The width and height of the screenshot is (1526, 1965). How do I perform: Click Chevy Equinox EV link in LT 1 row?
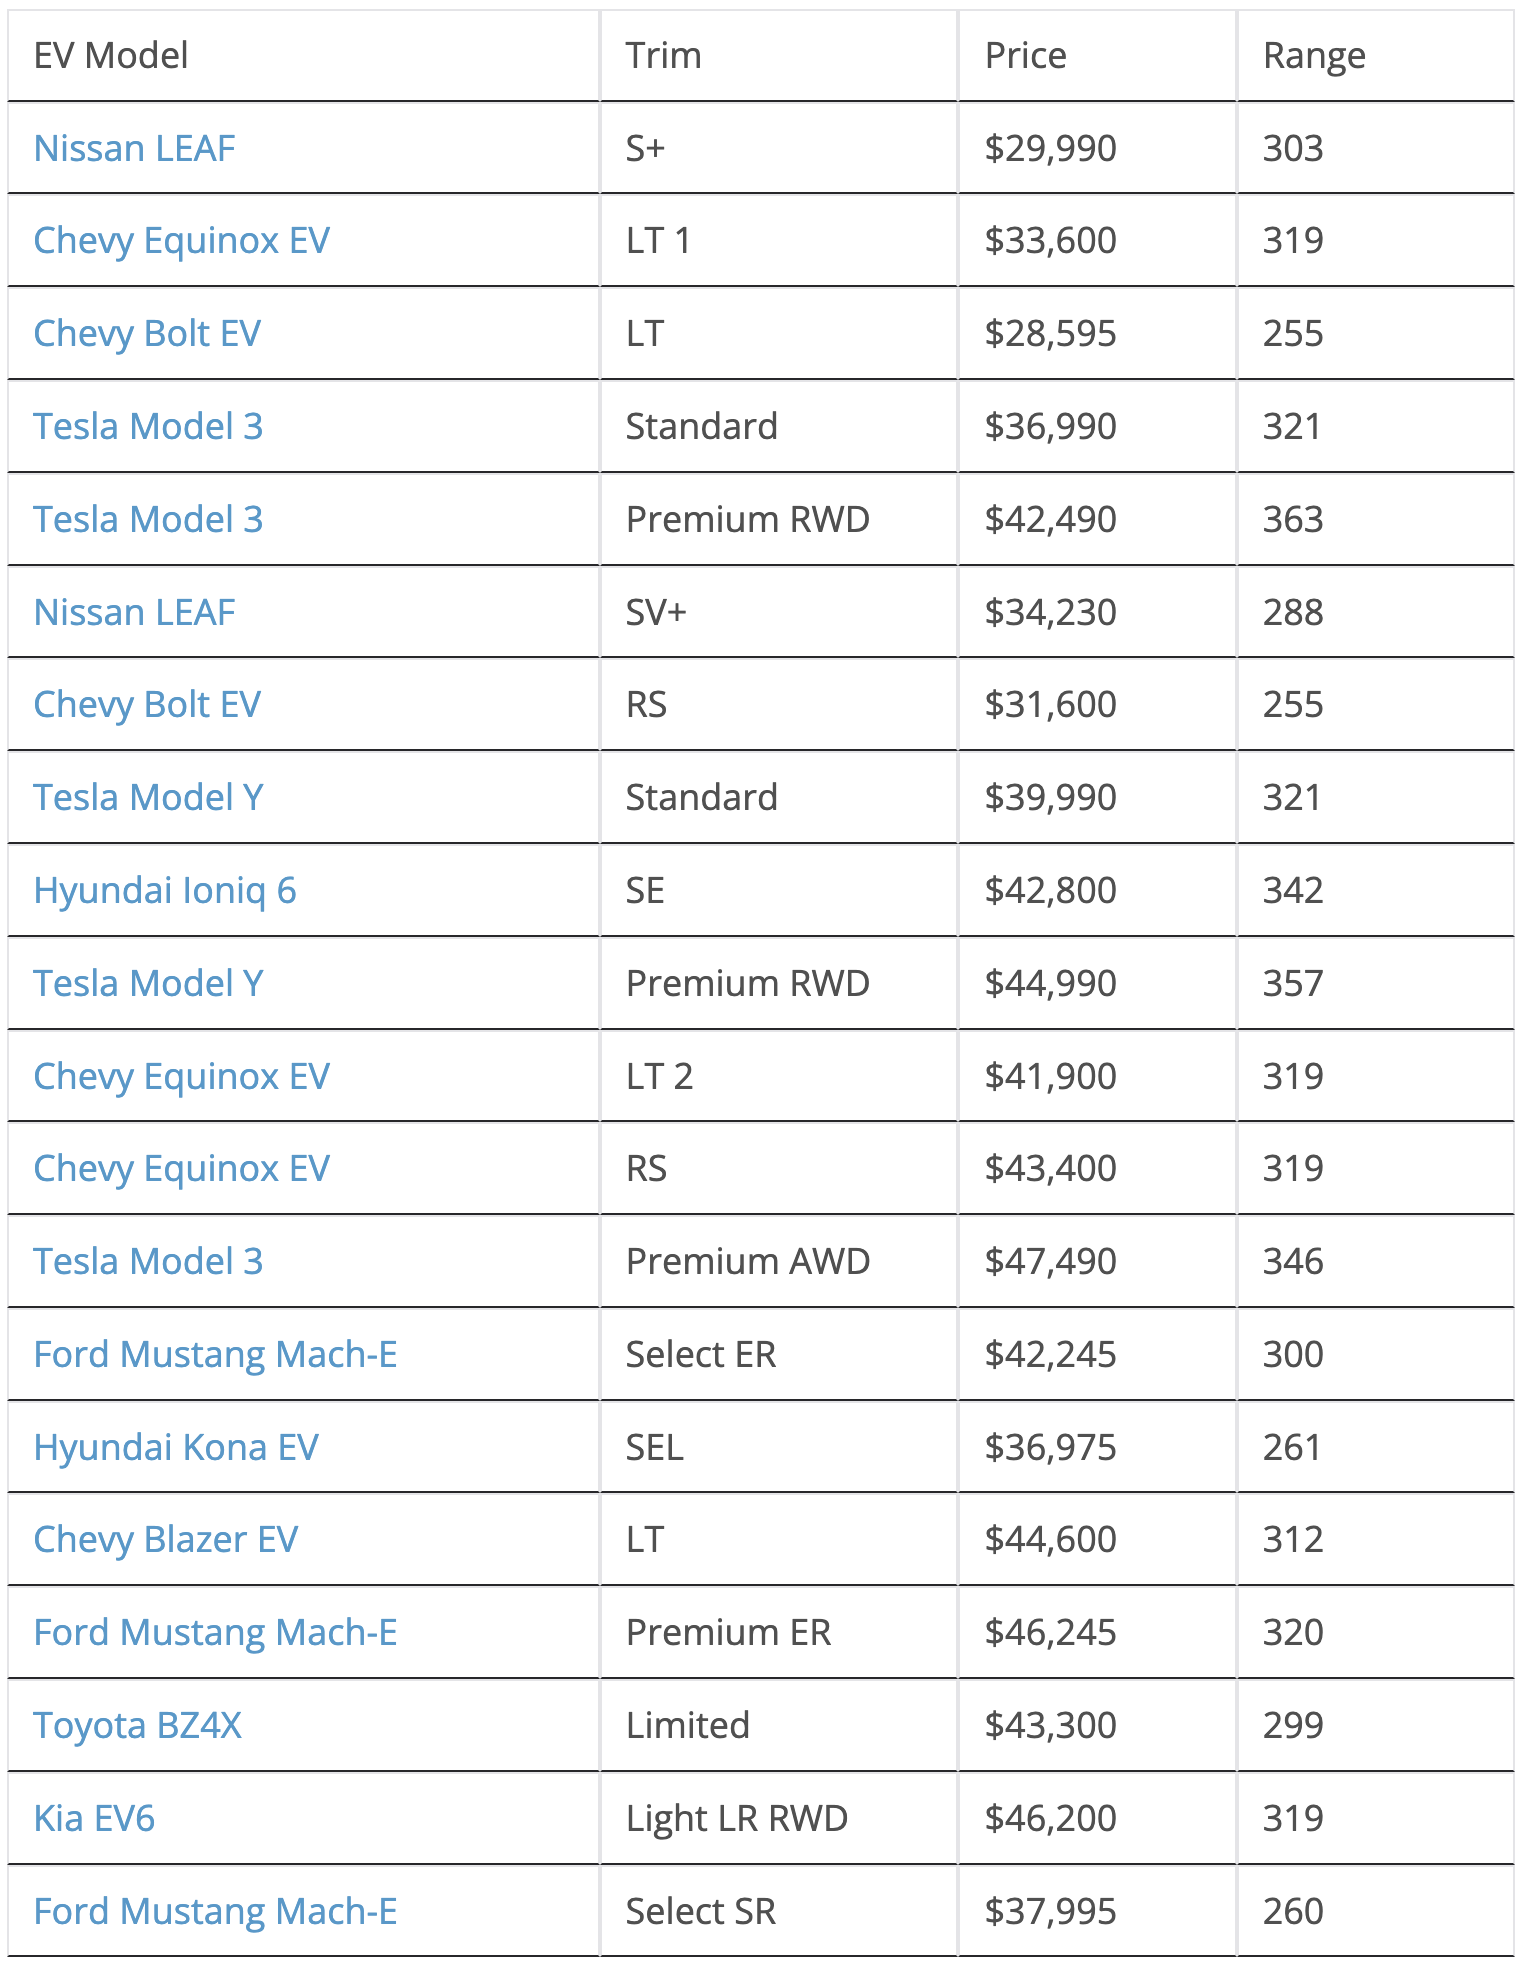[x=181, y=241]
